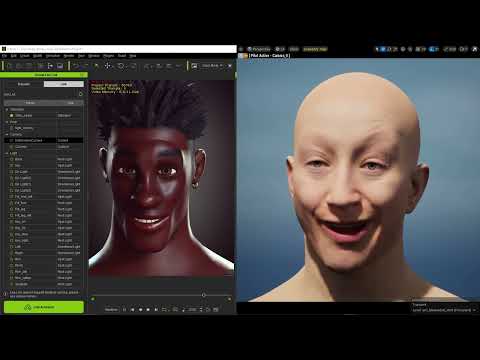Open the Animation menu in iClone
The image size is (480, 360).
click(x=53, y=56)
